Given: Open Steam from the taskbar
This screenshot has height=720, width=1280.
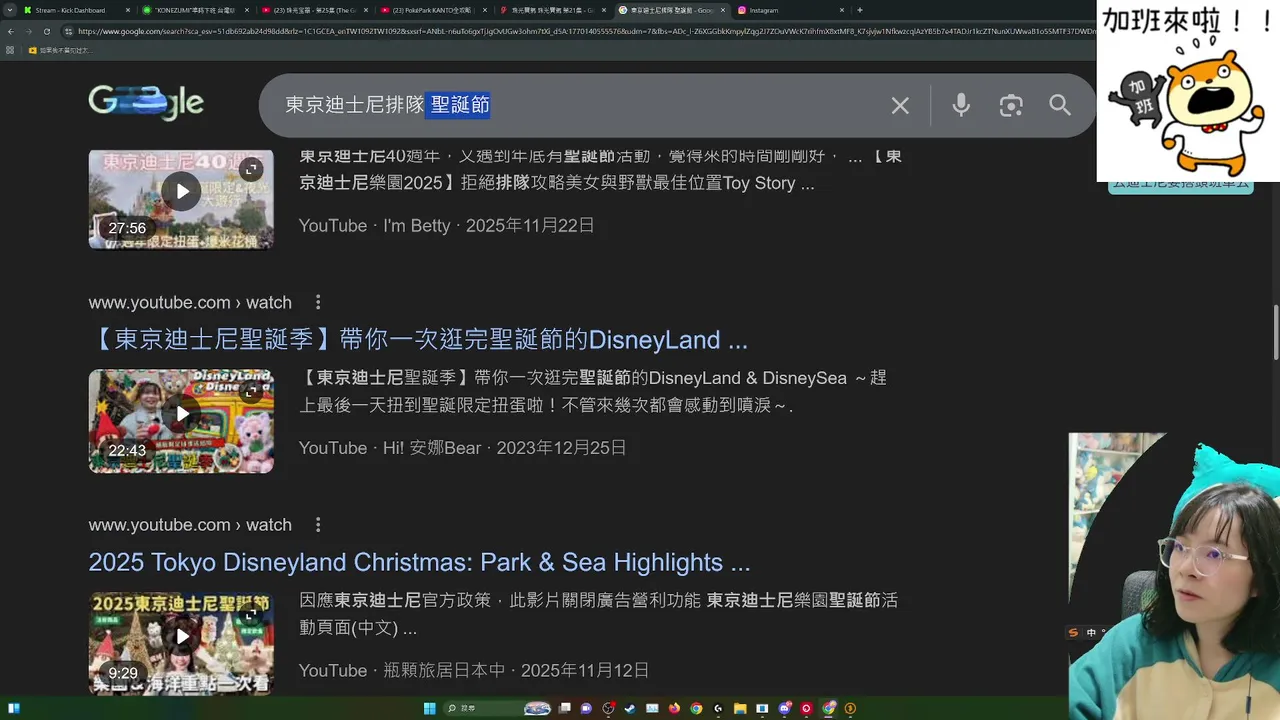Looking at the screenshot, I should coord(630,709).
